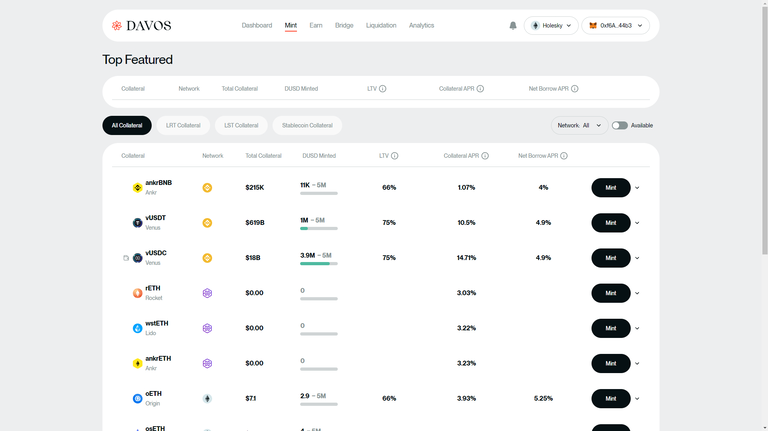Click LTV info icon in collateral table header

(395, 156)
